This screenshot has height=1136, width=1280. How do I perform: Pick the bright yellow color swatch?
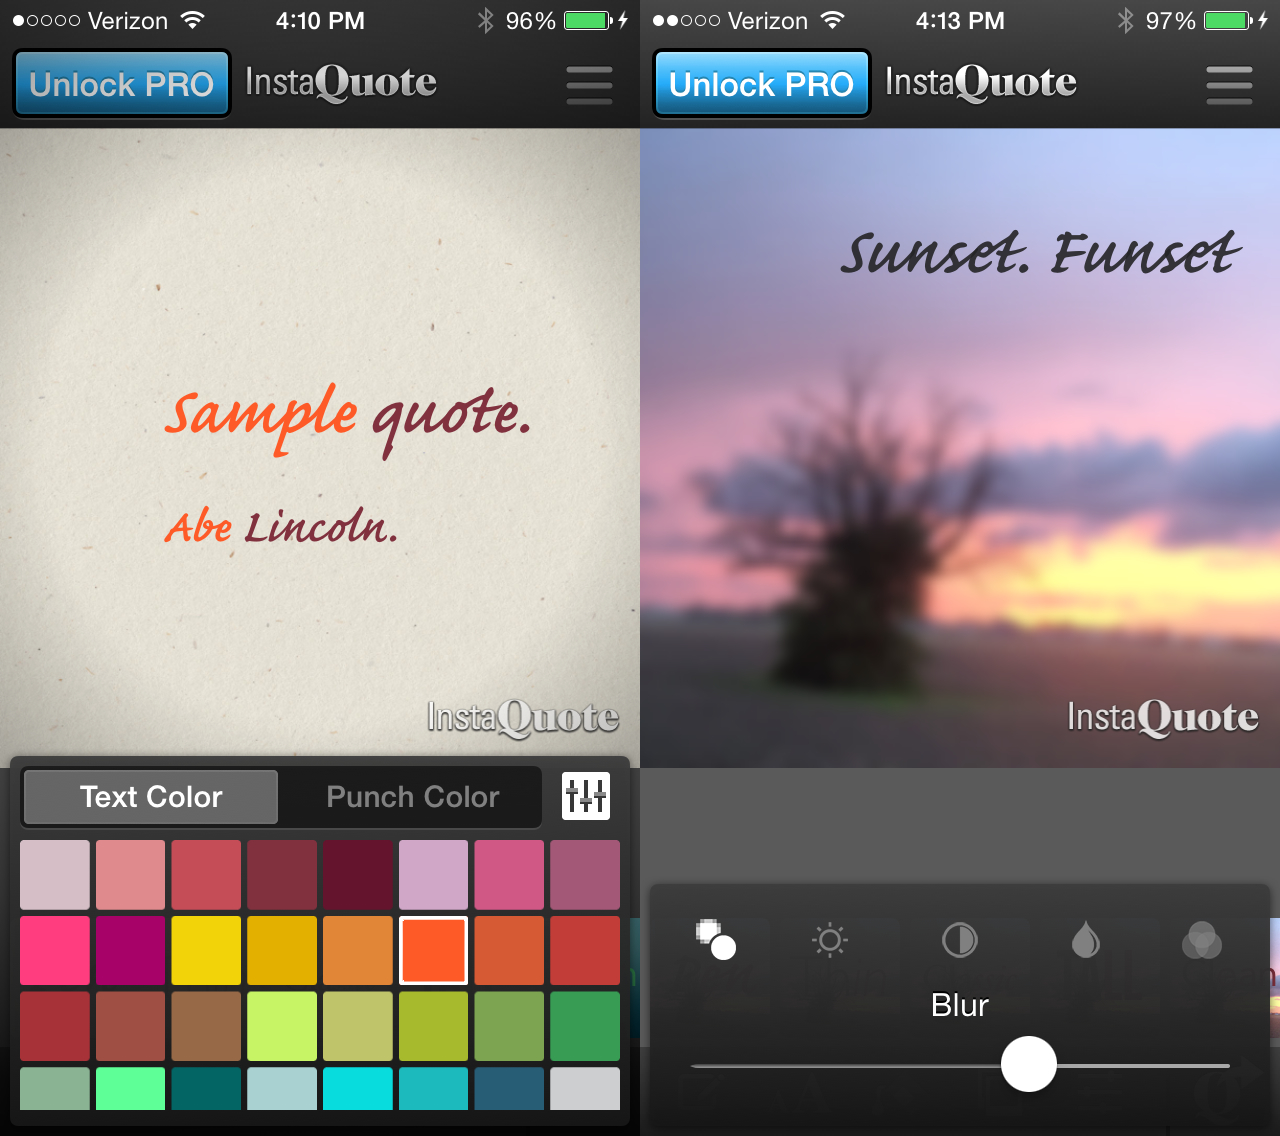(x=206, y=950)
